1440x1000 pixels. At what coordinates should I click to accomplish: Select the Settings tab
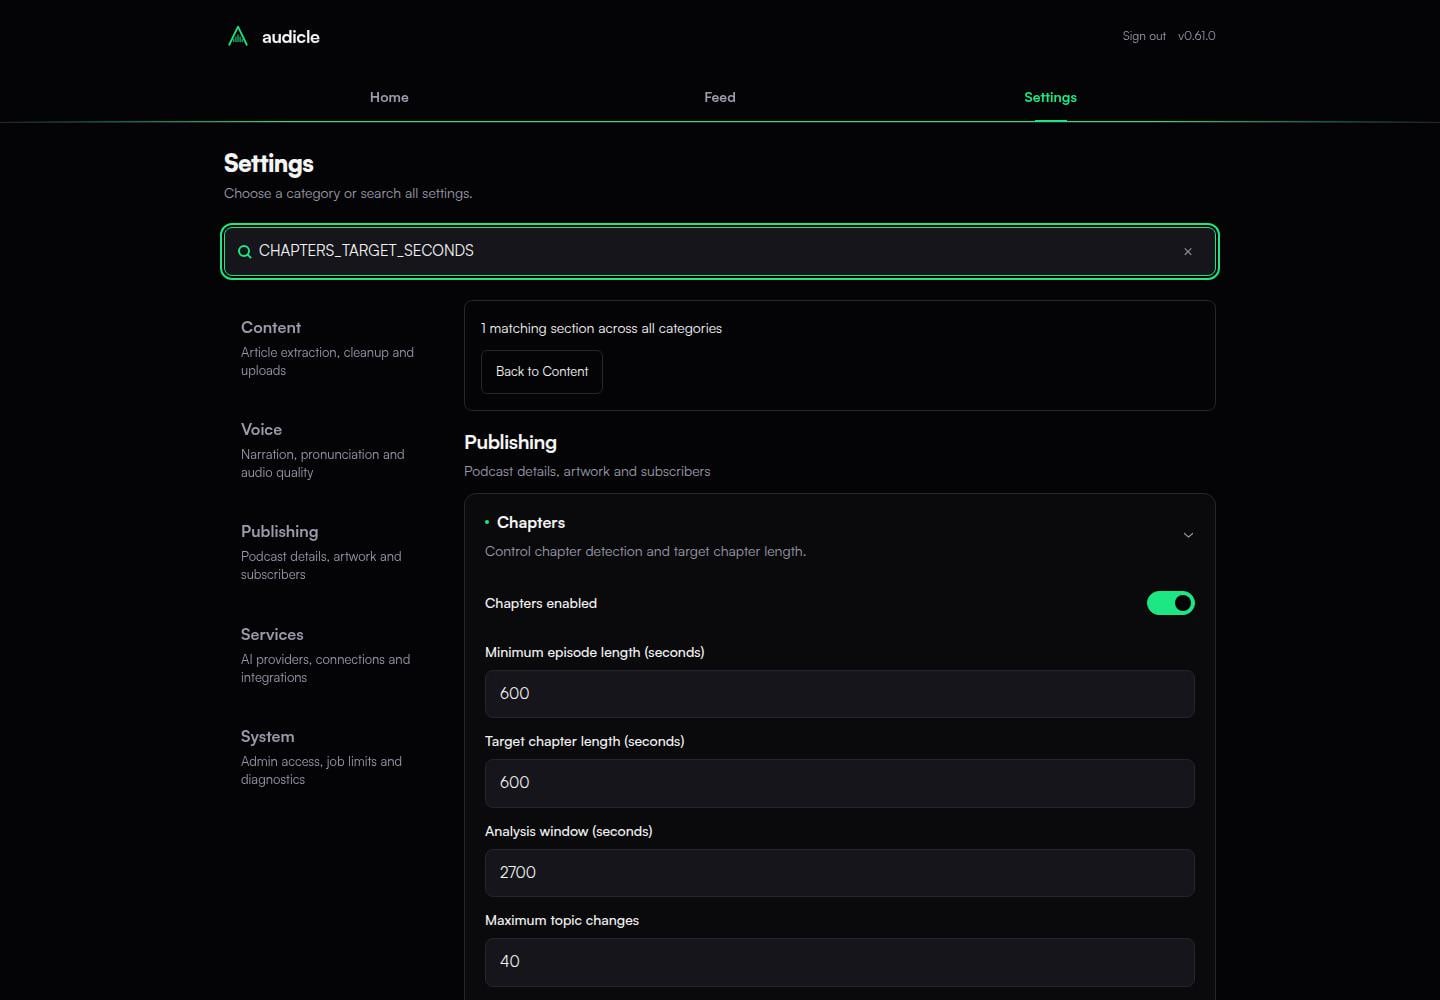coord(1050,97)
